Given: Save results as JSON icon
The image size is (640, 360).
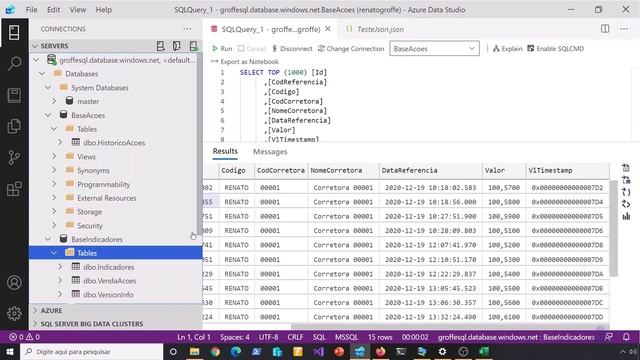Looking at the screenshot, I should [626, 192].
